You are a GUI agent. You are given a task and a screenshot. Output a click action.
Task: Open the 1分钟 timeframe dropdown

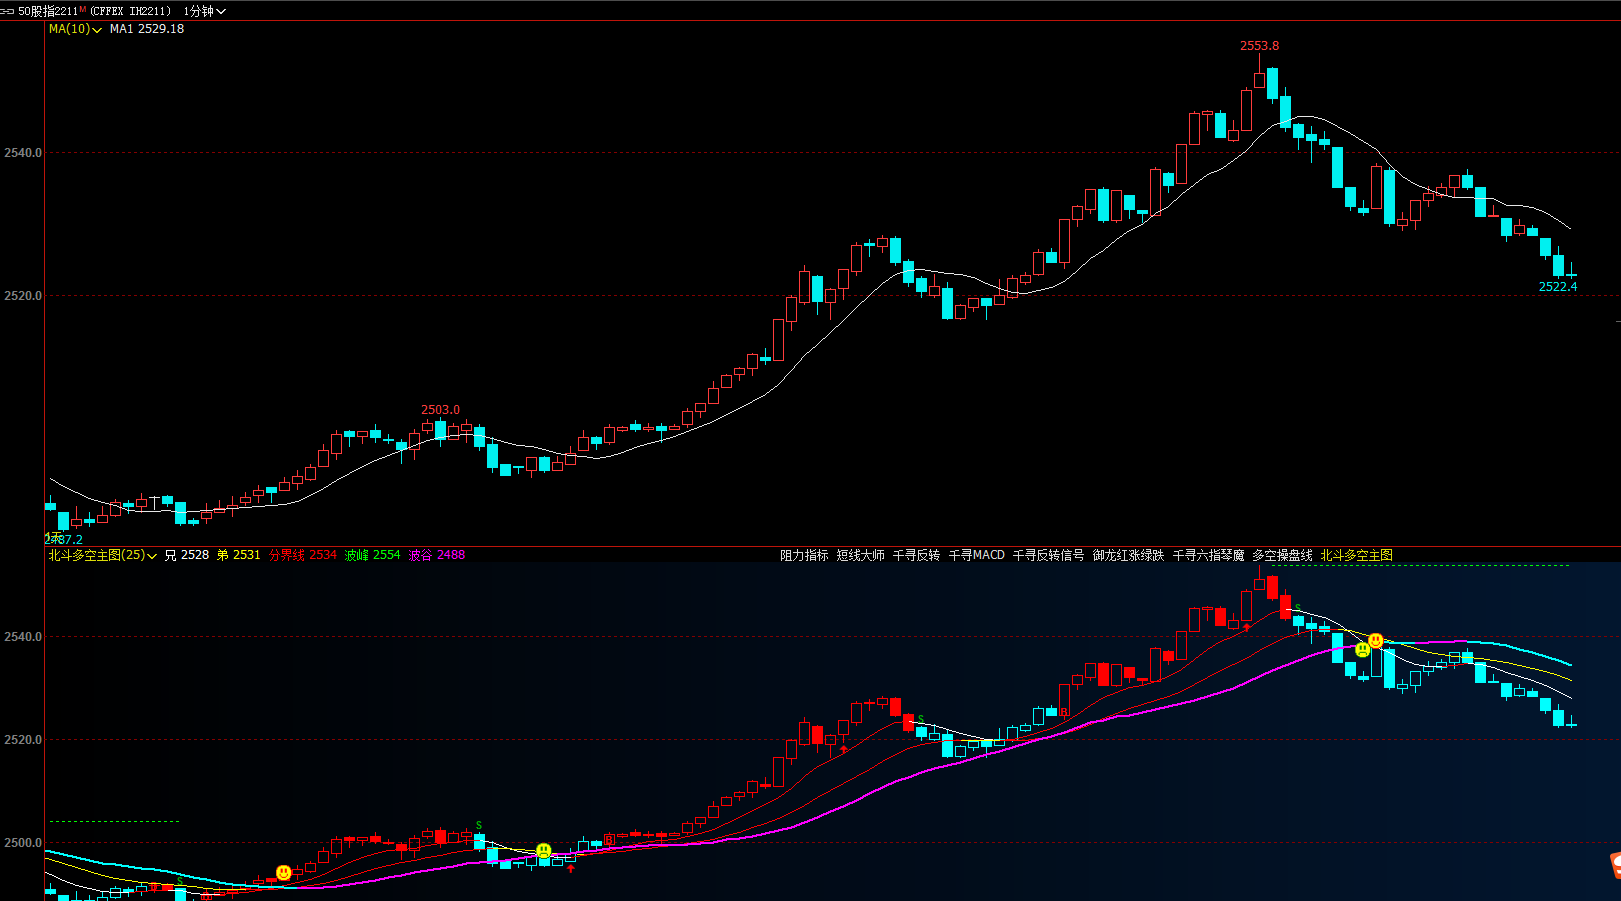pyautogui.click(x=205, y=11)
